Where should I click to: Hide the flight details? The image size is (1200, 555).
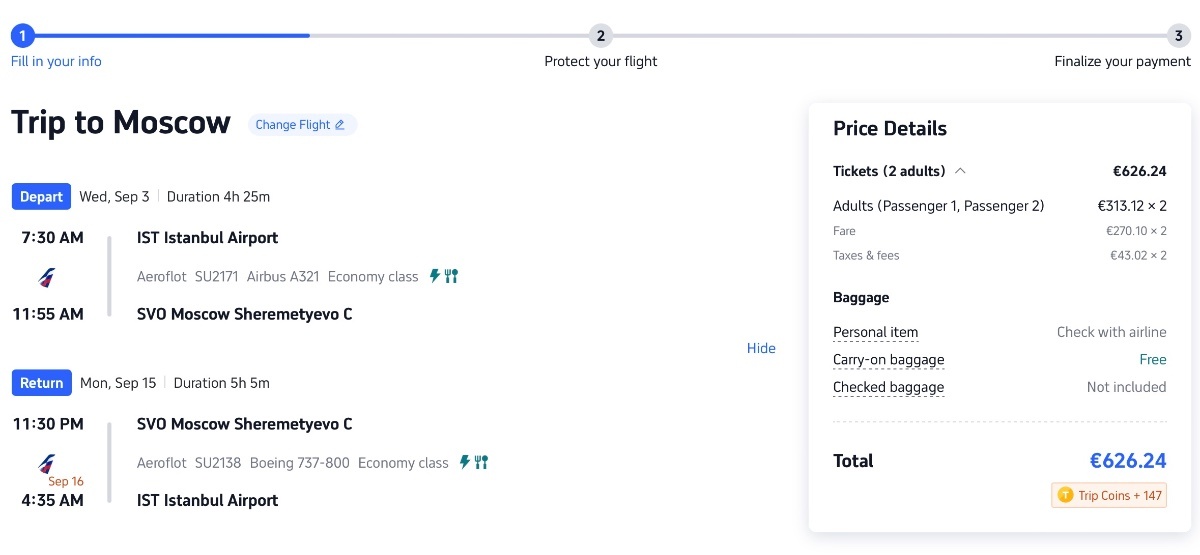coord(761,348)
